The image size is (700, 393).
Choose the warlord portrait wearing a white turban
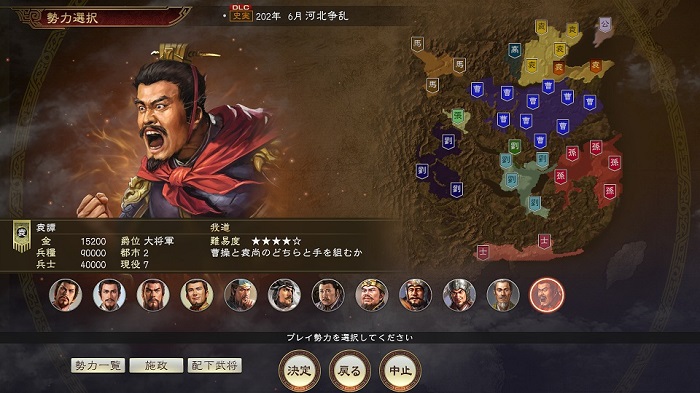tap(284, 295)
